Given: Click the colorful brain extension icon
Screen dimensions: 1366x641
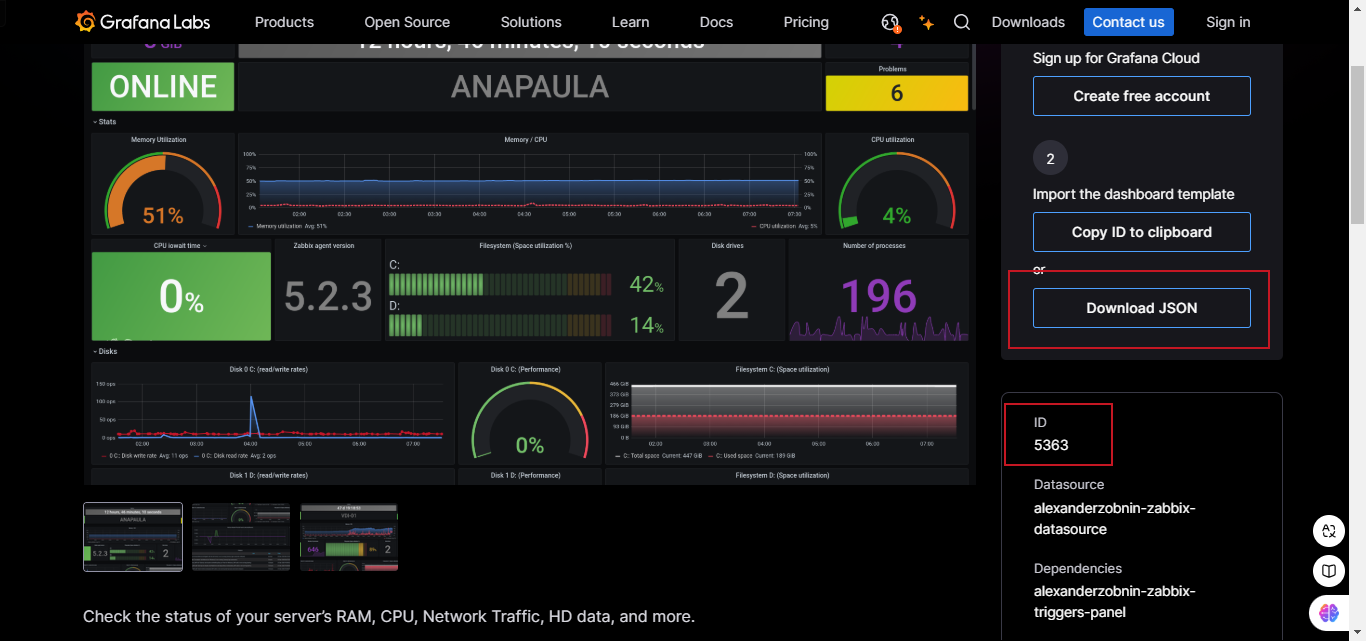Looking at the screenshot, I should pyautogui.click(x=1328, y=611).
